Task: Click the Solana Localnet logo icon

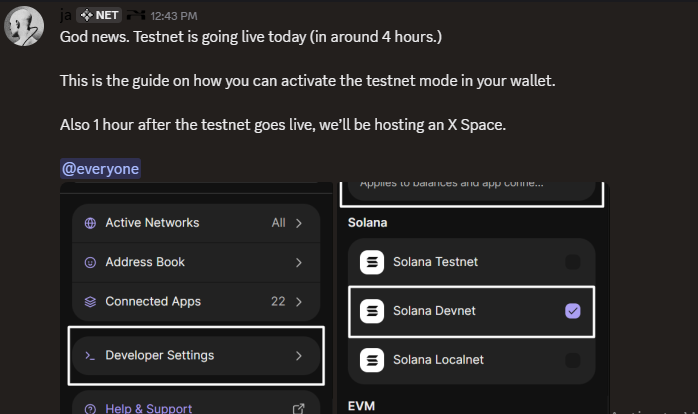Action: pyautogui.click(x=372, y=360)
